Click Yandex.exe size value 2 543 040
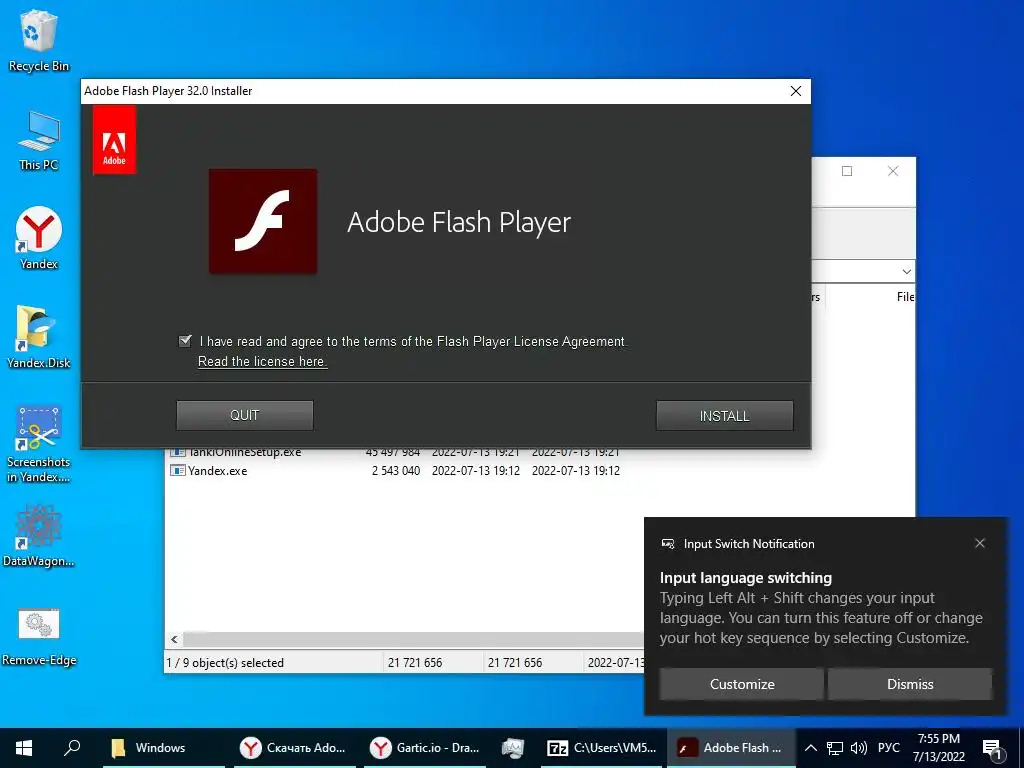This screenshot has height=768, width=1024. (396, 470)
